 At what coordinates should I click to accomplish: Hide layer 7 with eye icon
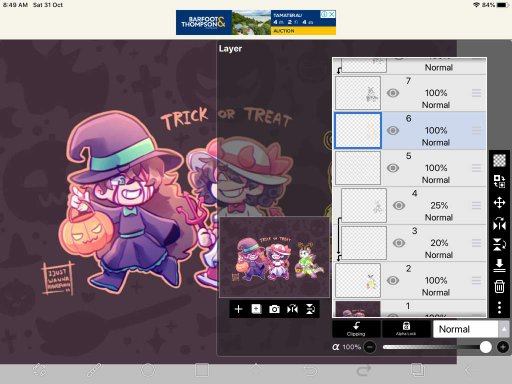click(393, 93)
